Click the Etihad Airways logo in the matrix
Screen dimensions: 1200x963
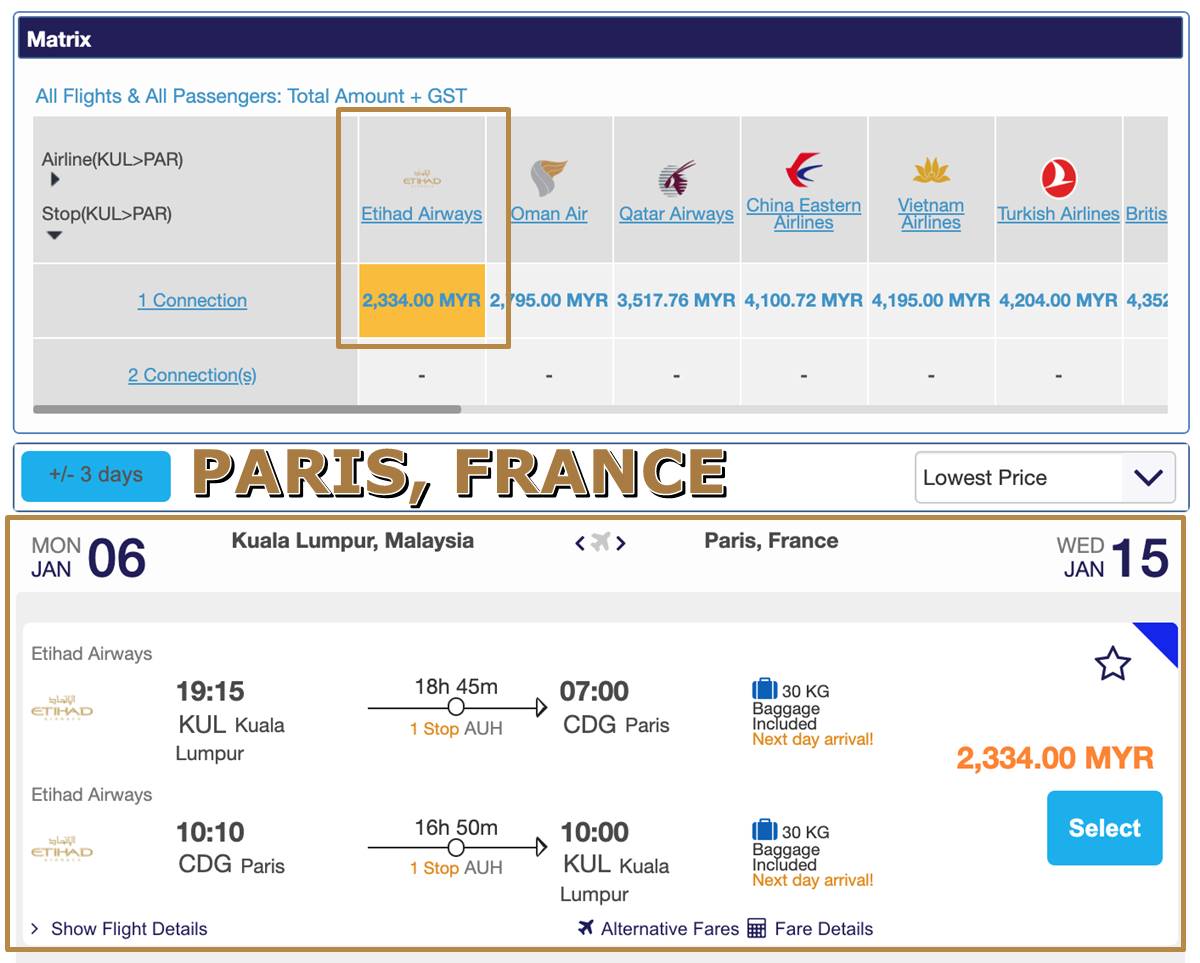pyautogui.click(x=422, y=178)
